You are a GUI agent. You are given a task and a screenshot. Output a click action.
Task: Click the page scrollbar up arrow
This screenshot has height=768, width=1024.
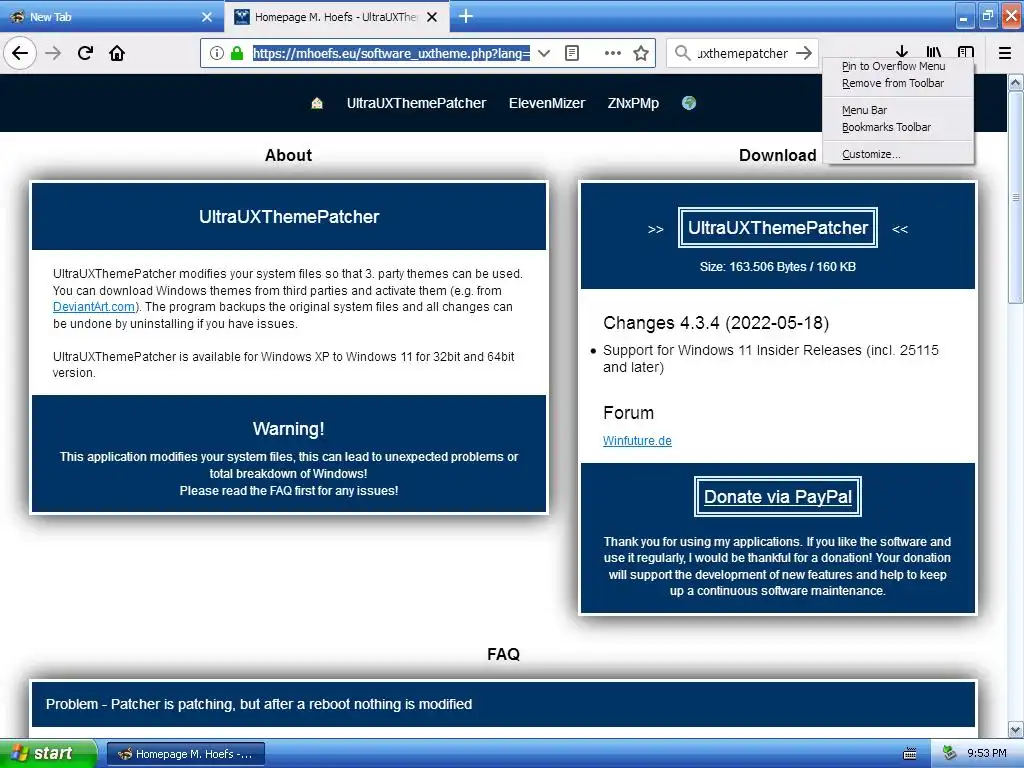pos(1016,82)
